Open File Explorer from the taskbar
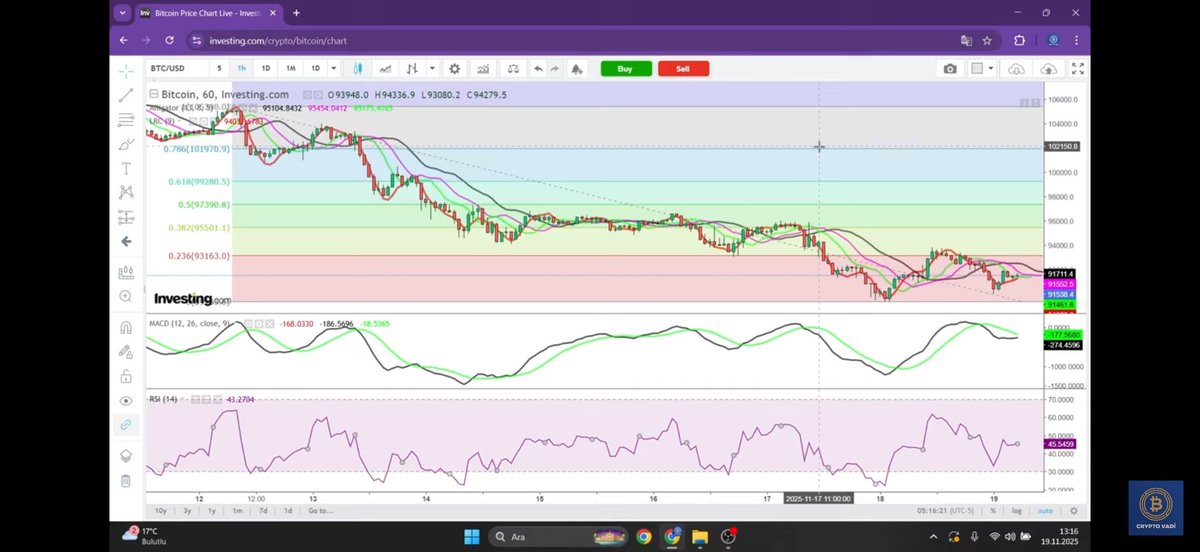 tap(700, 536)
